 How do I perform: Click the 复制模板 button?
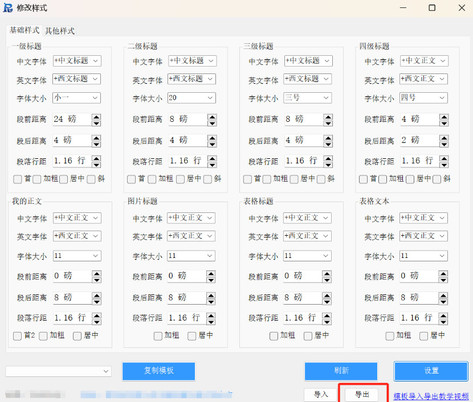coord(159,371)
